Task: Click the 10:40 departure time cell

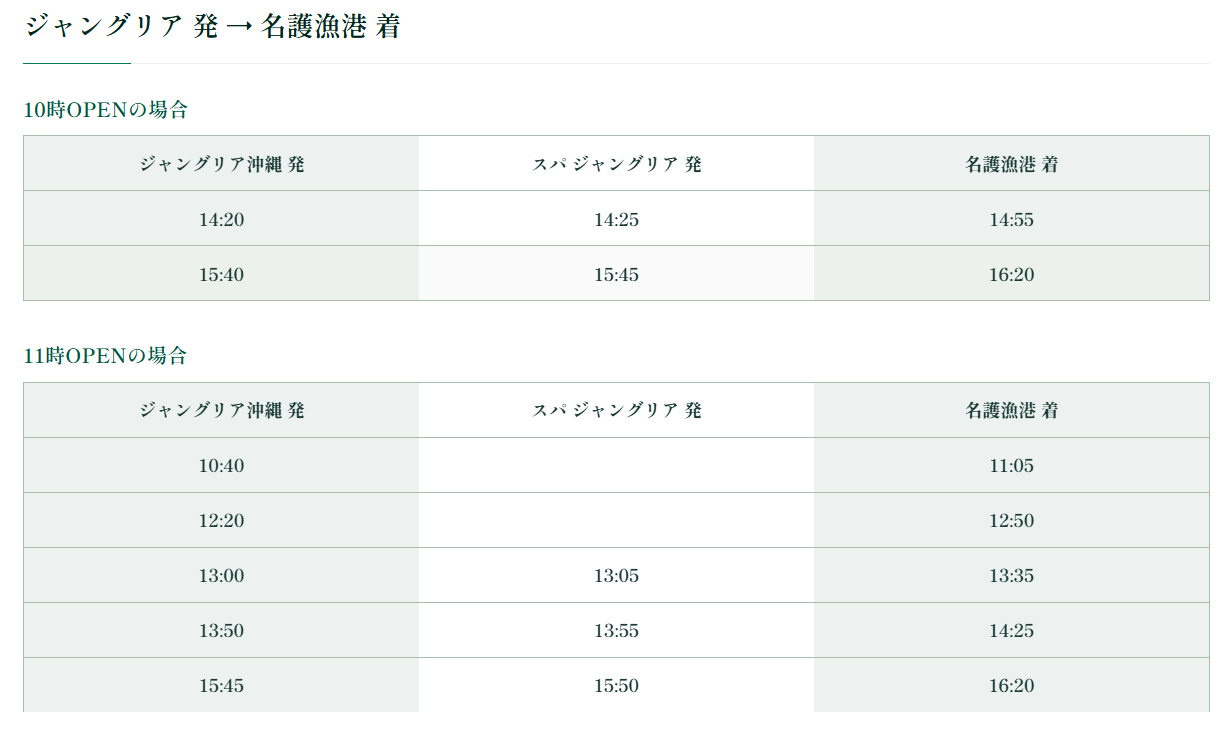Action: pos(221,466)
